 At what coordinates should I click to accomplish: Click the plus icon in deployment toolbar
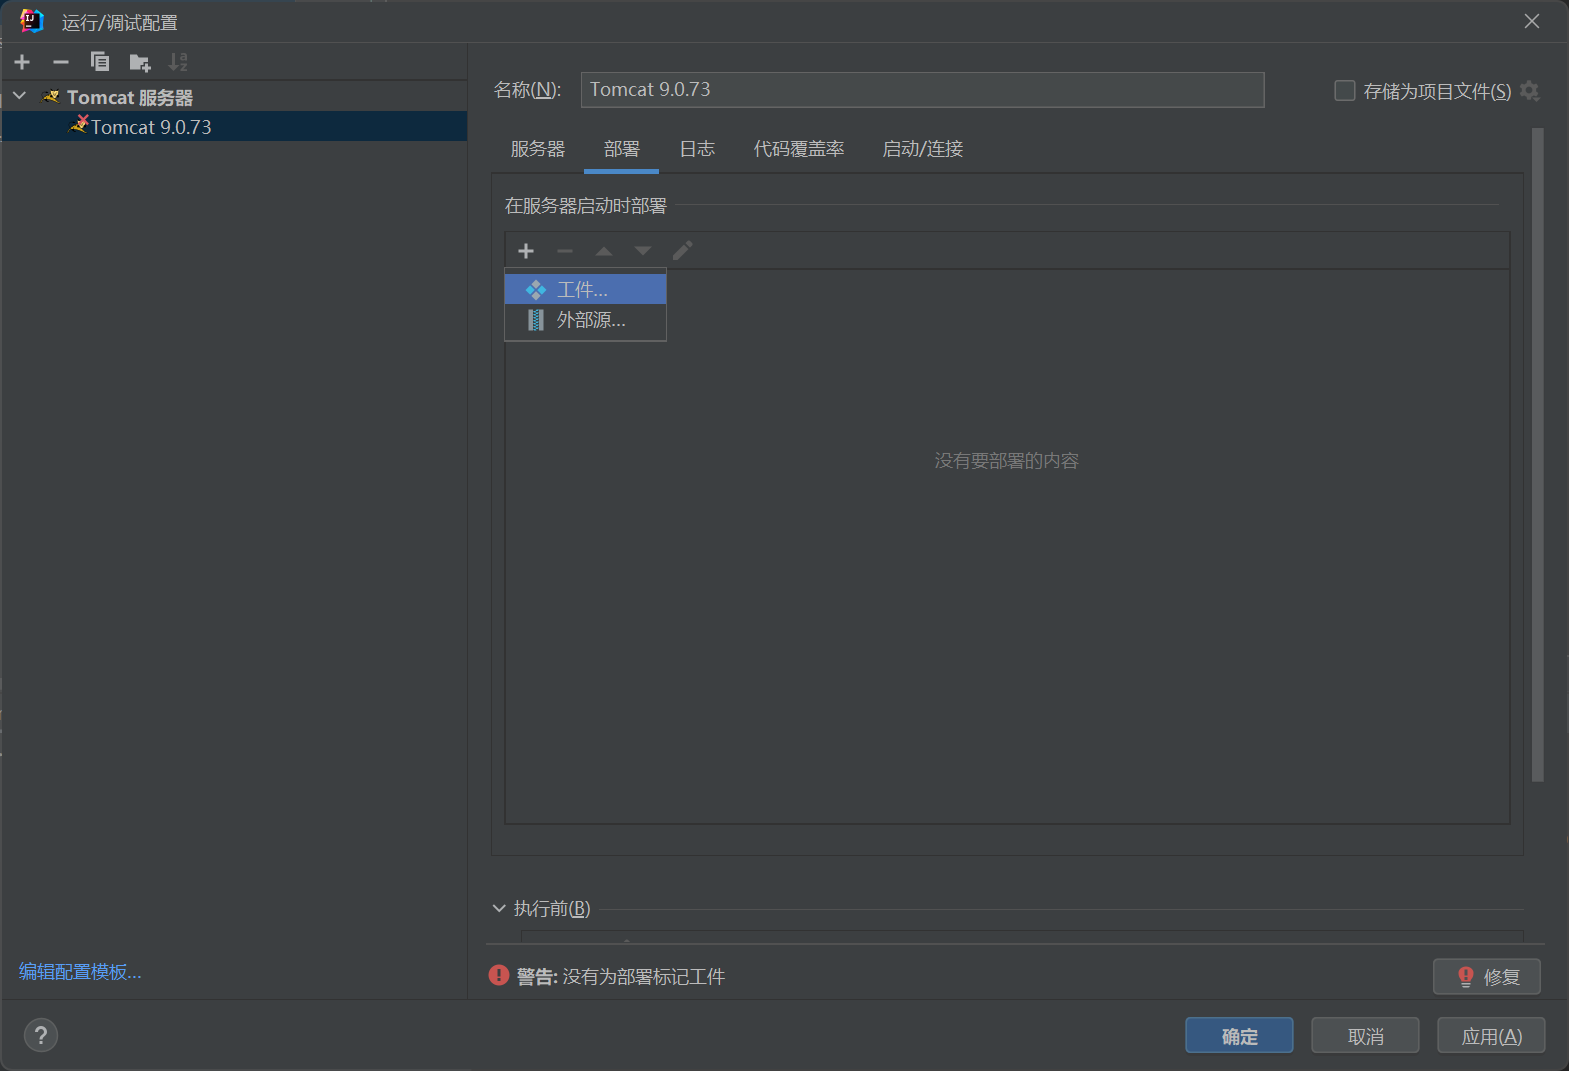coord(526,251)
